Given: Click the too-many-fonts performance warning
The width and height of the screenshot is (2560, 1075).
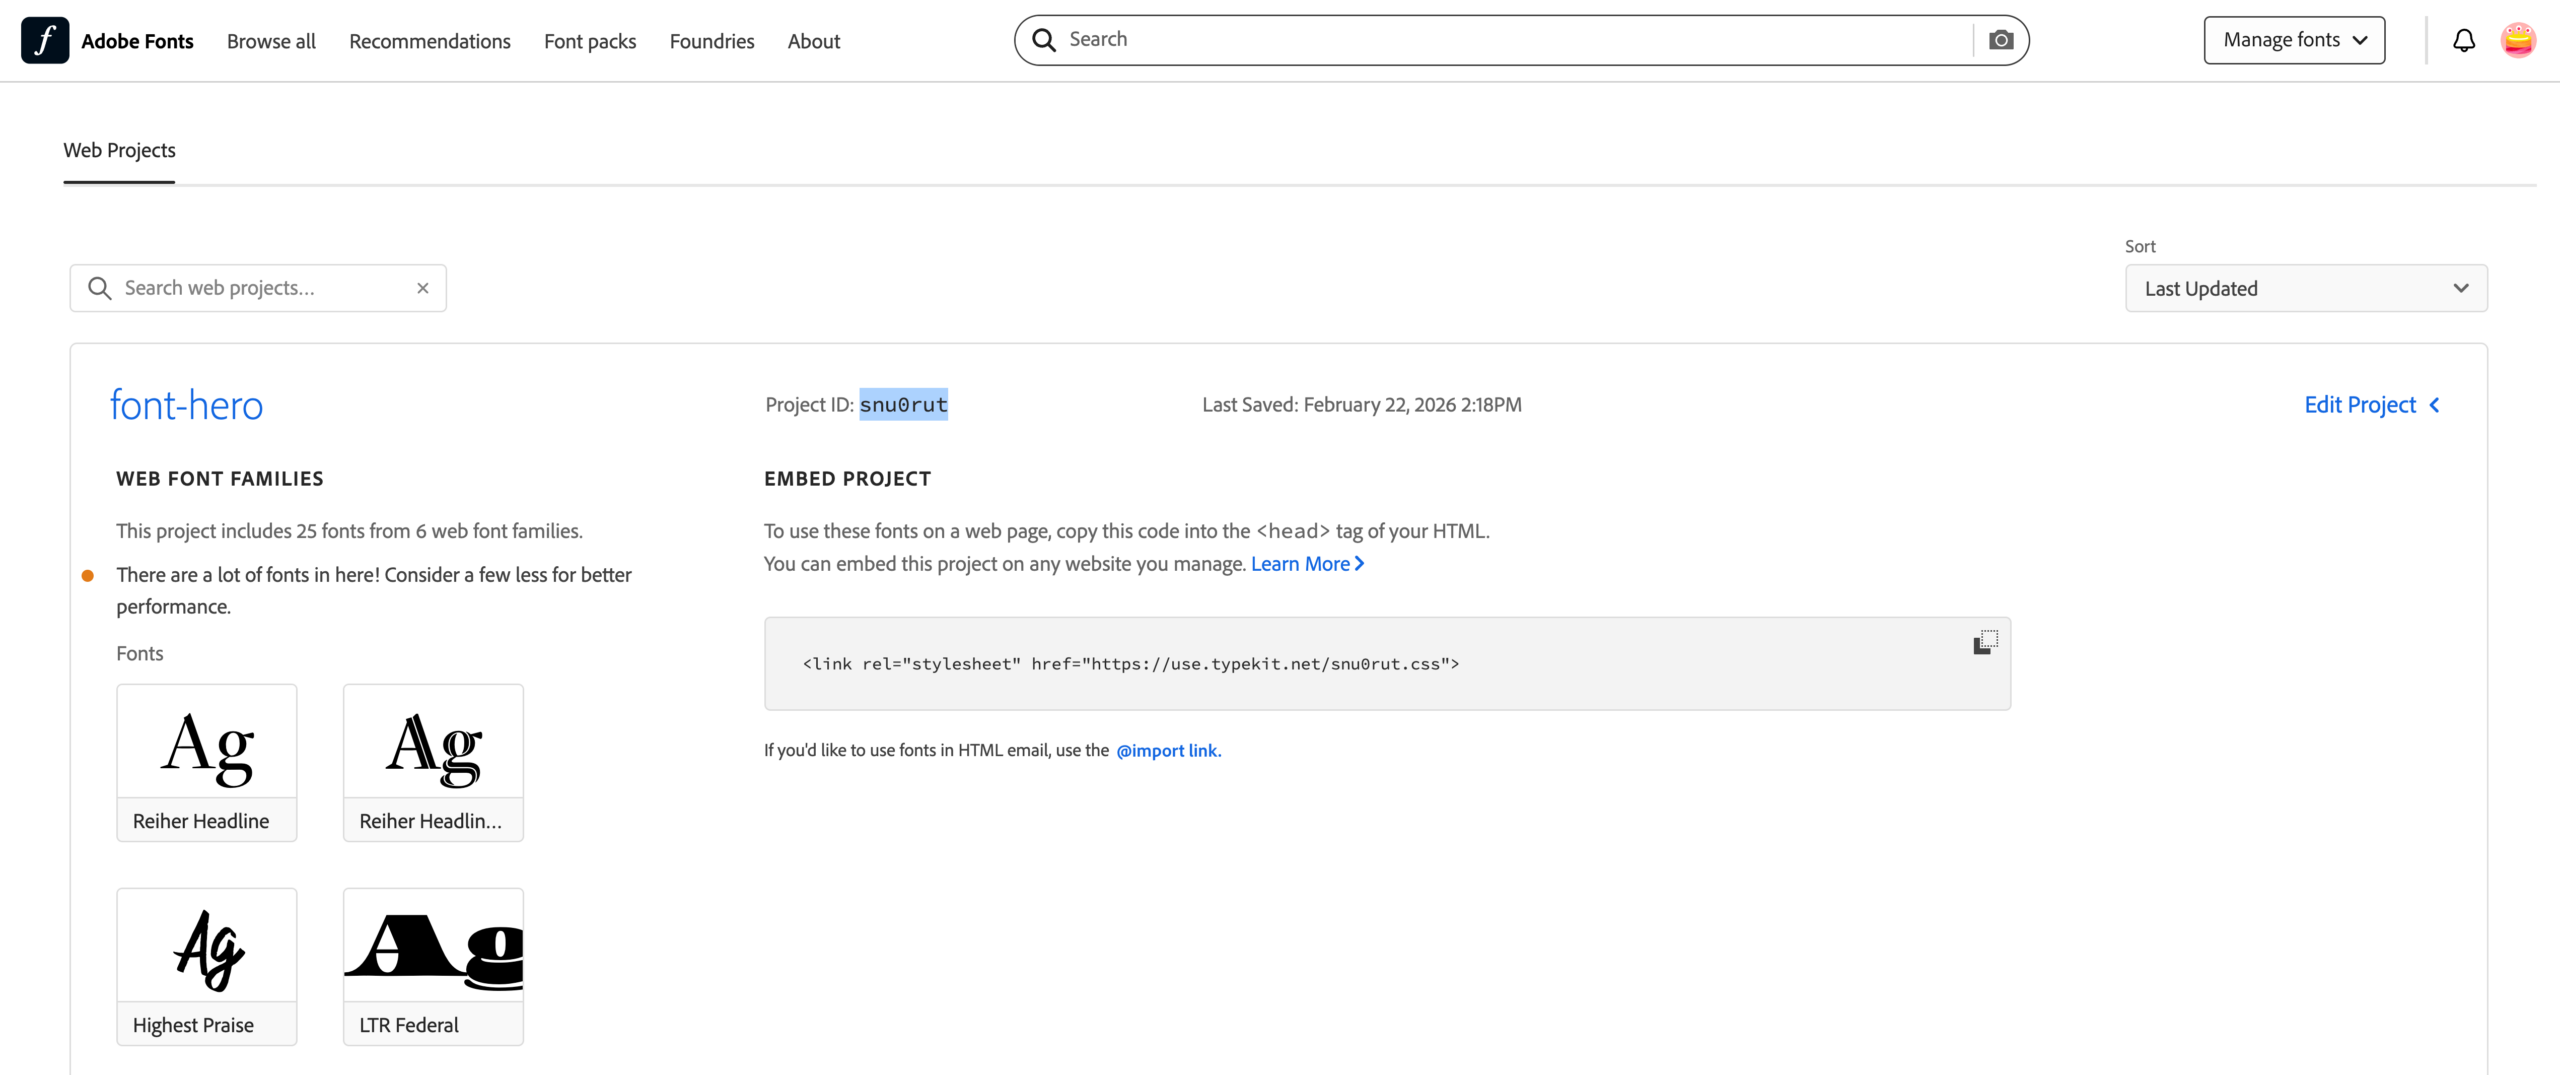Looking at the screenshot, I should coord(374,591).
